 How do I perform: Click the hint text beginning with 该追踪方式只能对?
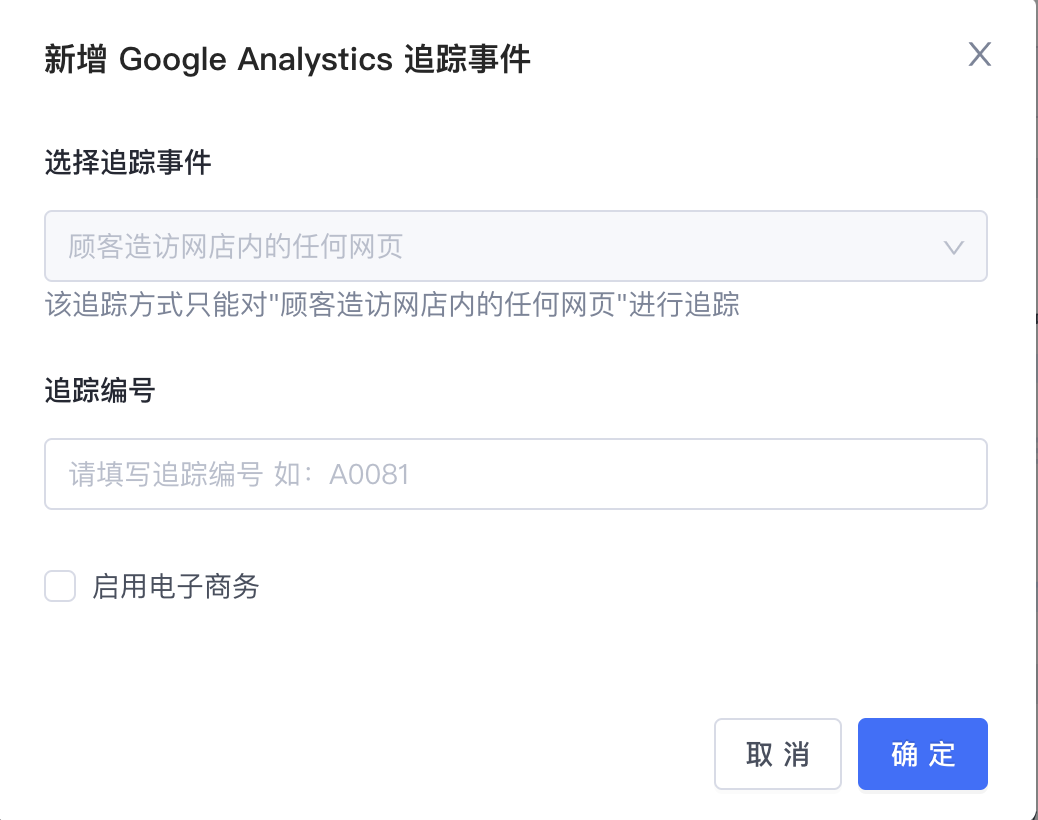(x=392, y=305)
